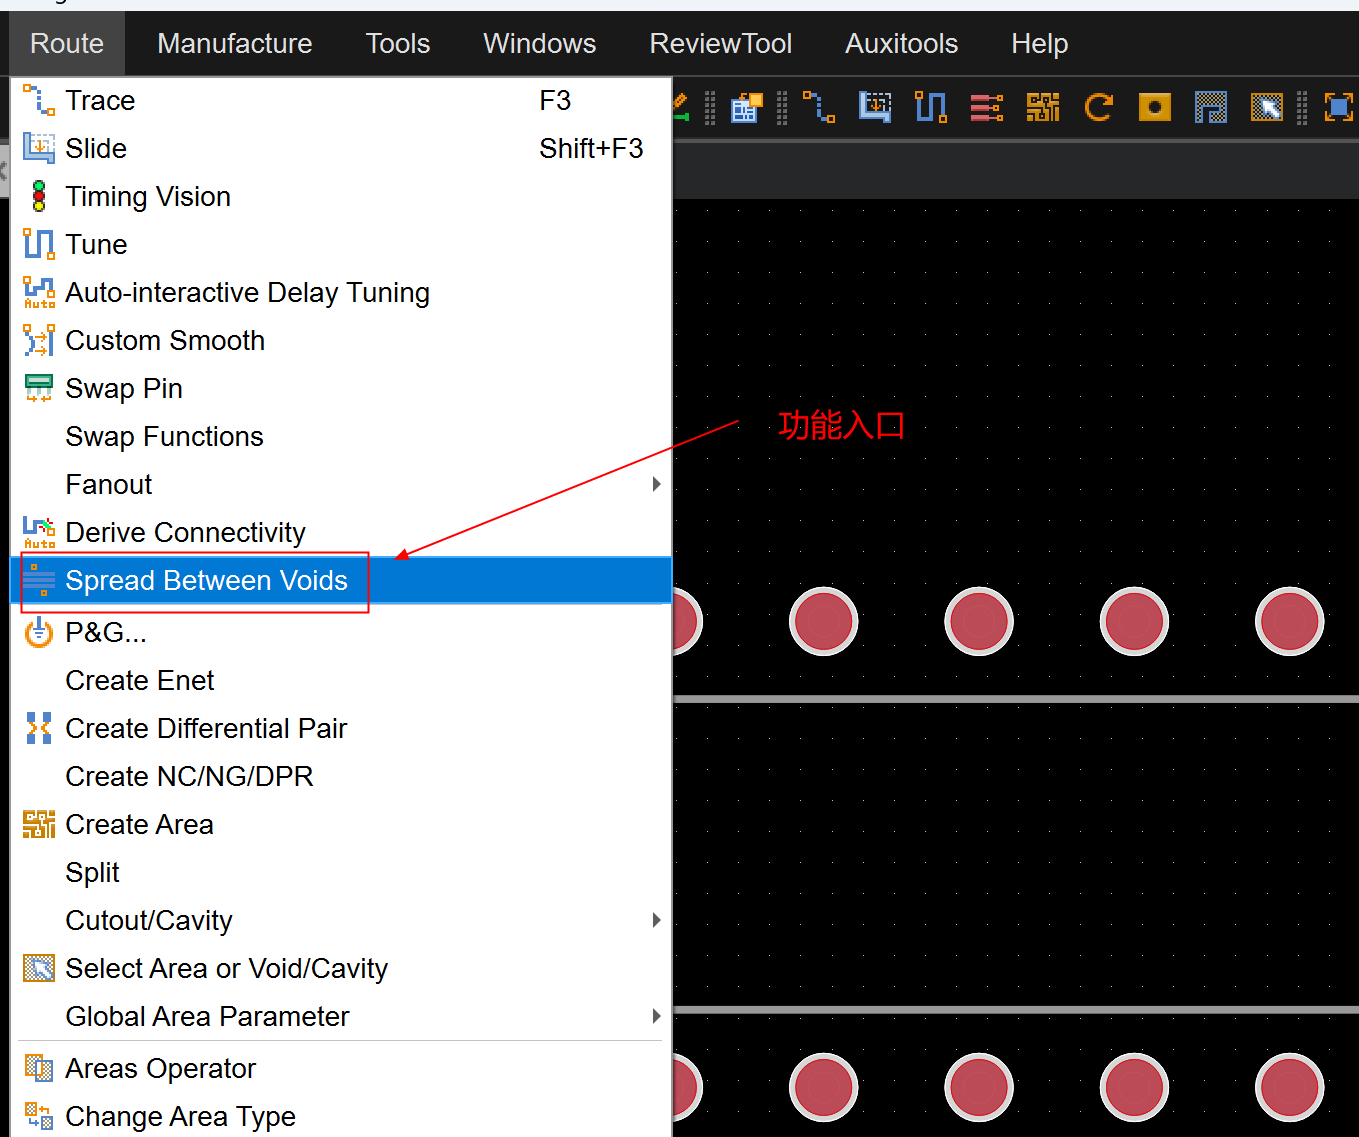Click the orange square with dot icon
Viewport: 1359px width, 1137px height.
1154,107
